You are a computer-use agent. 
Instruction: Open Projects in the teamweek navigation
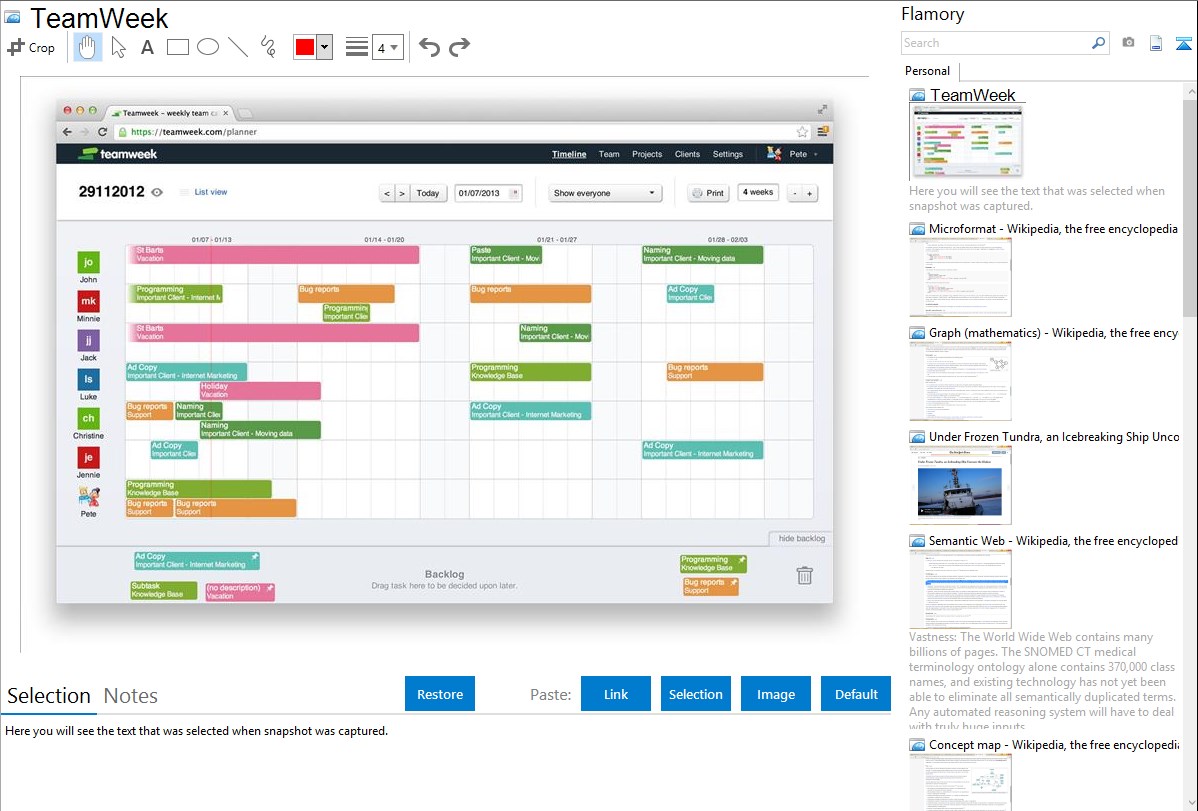point(647,154)
